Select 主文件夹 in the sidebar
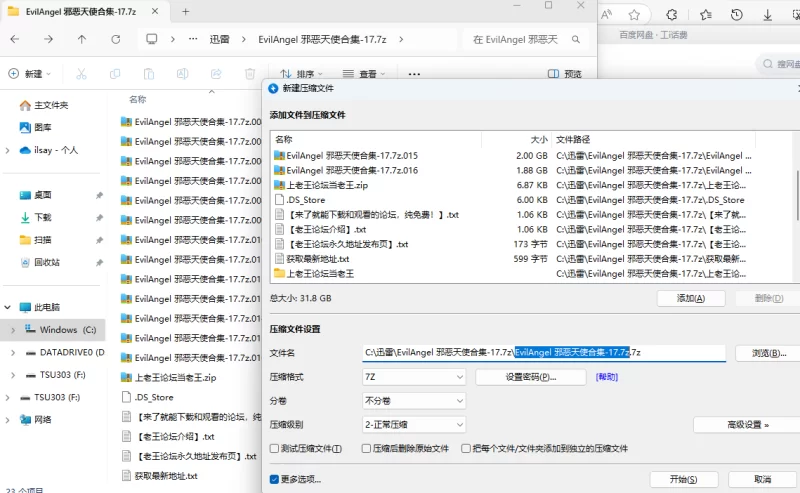 pos(51,106)
